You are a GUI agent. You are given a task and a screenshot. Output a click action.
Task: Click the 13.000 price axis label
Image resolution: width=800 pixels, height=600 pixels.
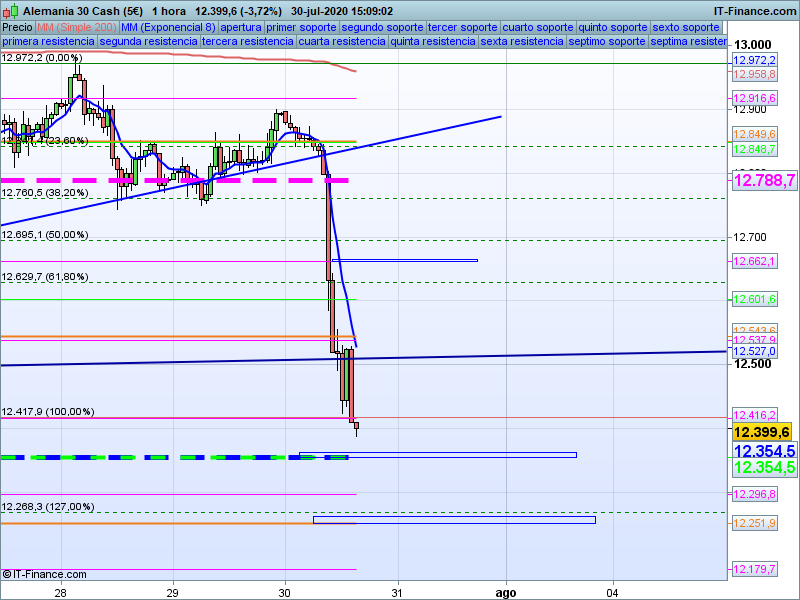pyautogui.click(x=753, y=45)
